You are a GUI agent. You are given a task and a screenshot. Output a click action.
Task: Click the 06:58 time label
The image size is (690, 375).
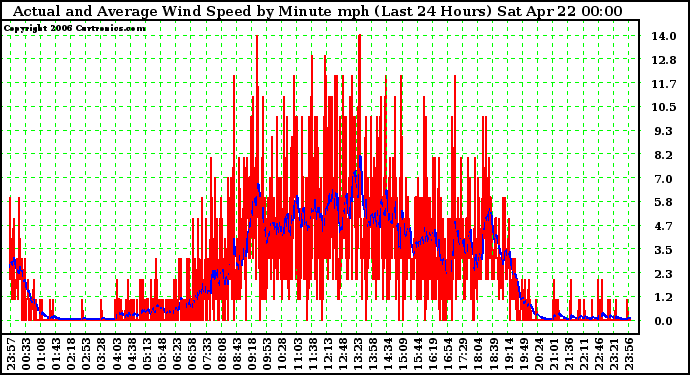click(x=192, y=353)
